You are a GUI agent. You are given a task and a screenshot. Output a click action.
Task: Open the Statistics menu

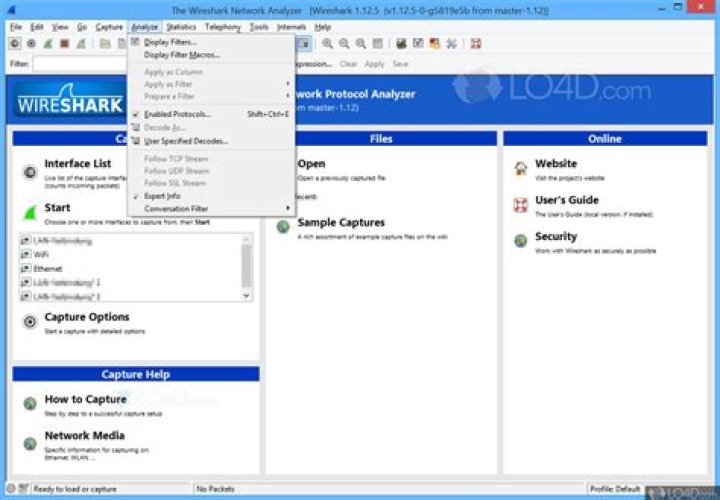click(x=181, y=27)
